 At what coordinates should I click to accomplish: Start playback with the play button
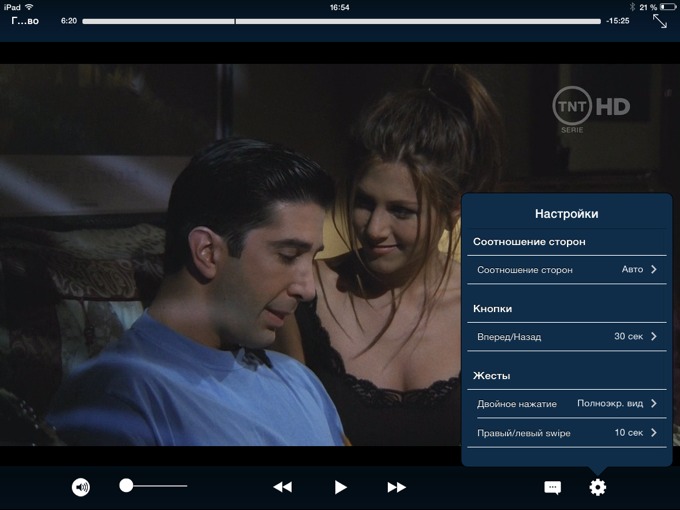340,487
